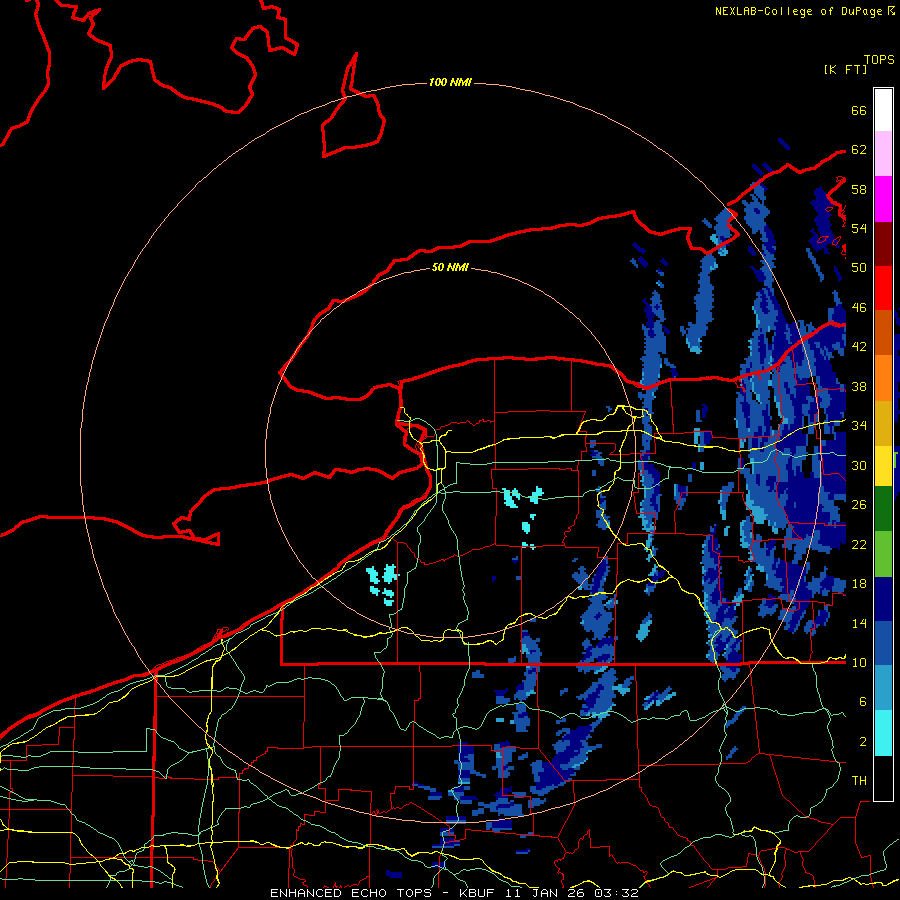The width and height of the screenshot is (900, 900).
Task: Click the cyan legend swatch
Action: click(x=883, y=733)
